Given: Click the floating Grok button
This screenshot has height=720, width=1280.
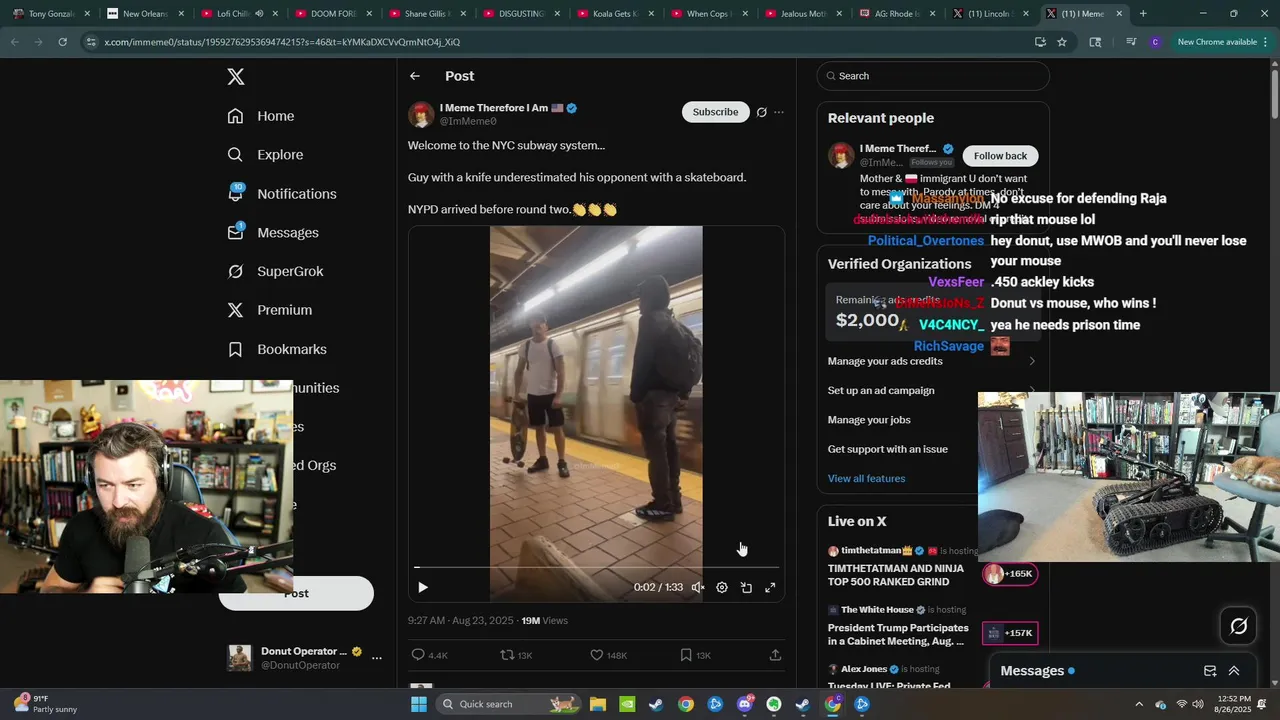Looking at the screenshot, I should (x=1238, y=626).
